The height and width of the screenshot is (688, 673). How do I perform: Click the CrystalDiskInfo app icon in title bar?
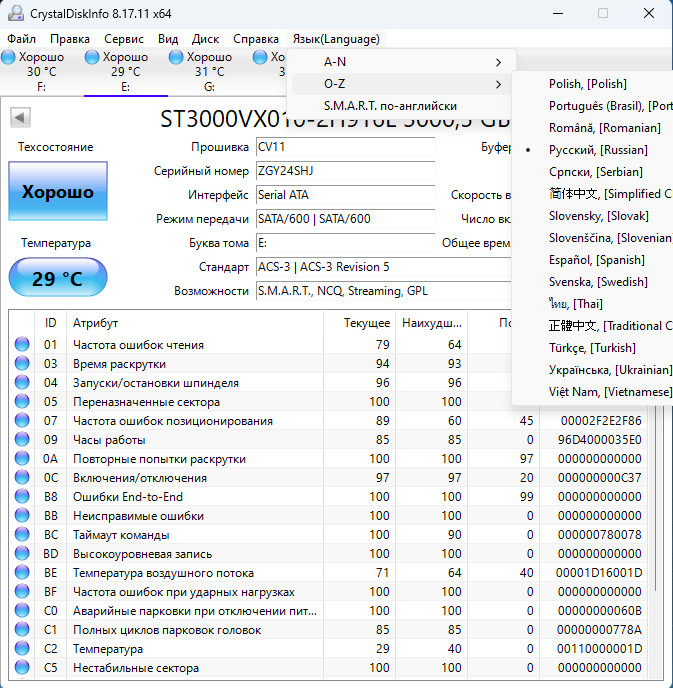(x=16, y=13)
